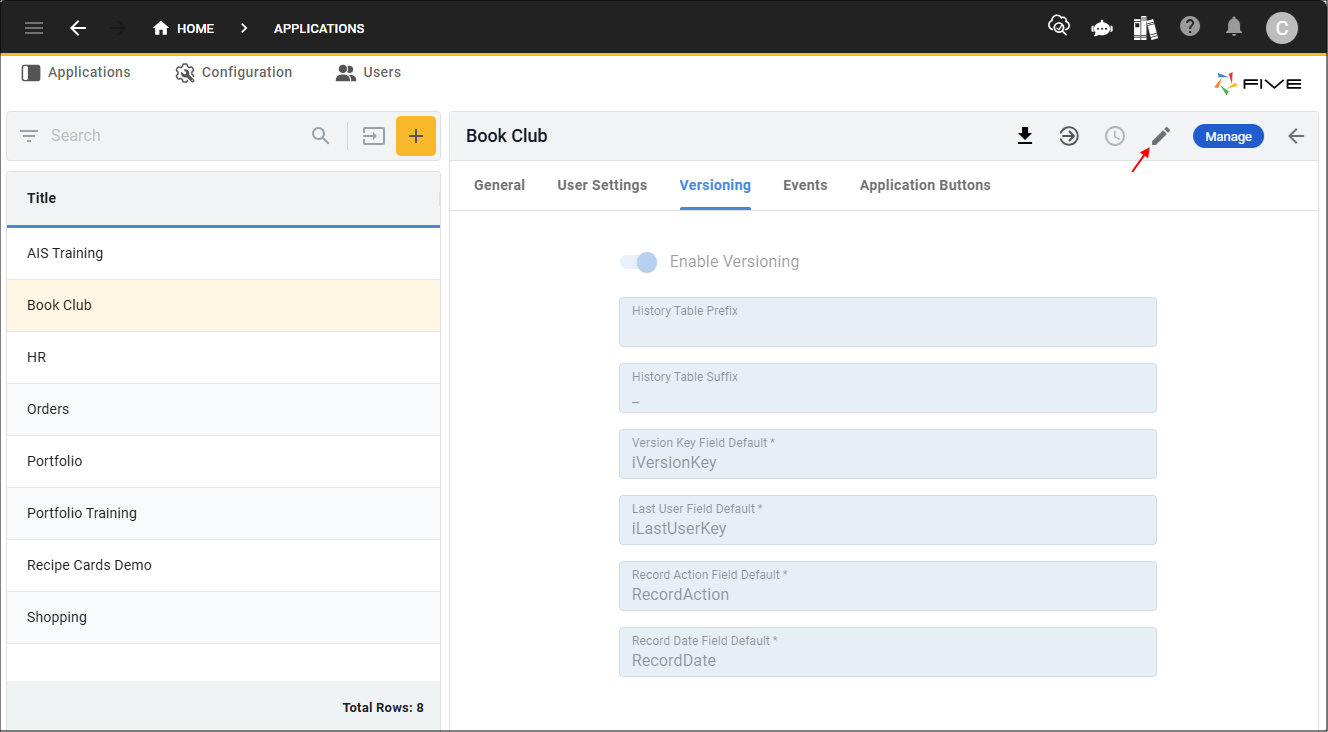The width and height of the screenshot is (1328, 732).
Task: Open the user avatar C
Action: pos(1281,28)
